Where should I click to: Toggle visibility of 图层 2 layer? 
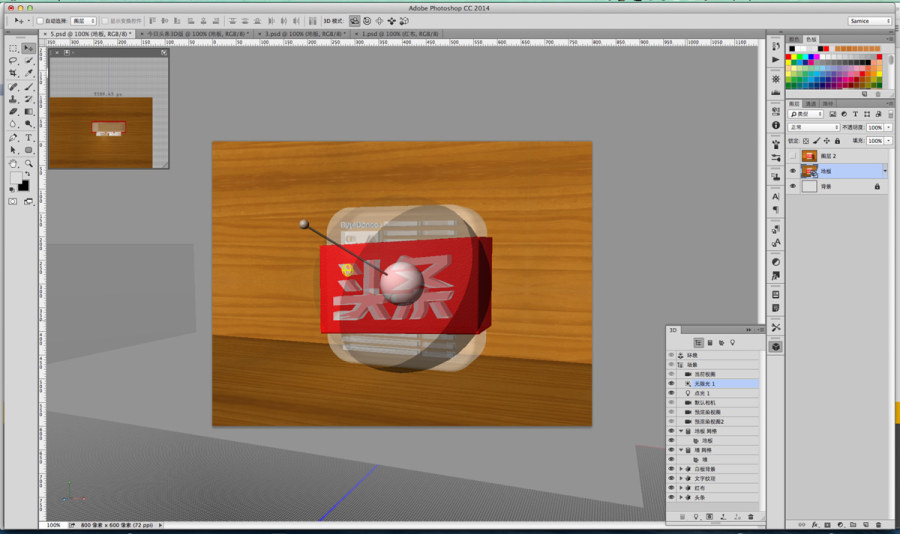click(x=793, y=156)
